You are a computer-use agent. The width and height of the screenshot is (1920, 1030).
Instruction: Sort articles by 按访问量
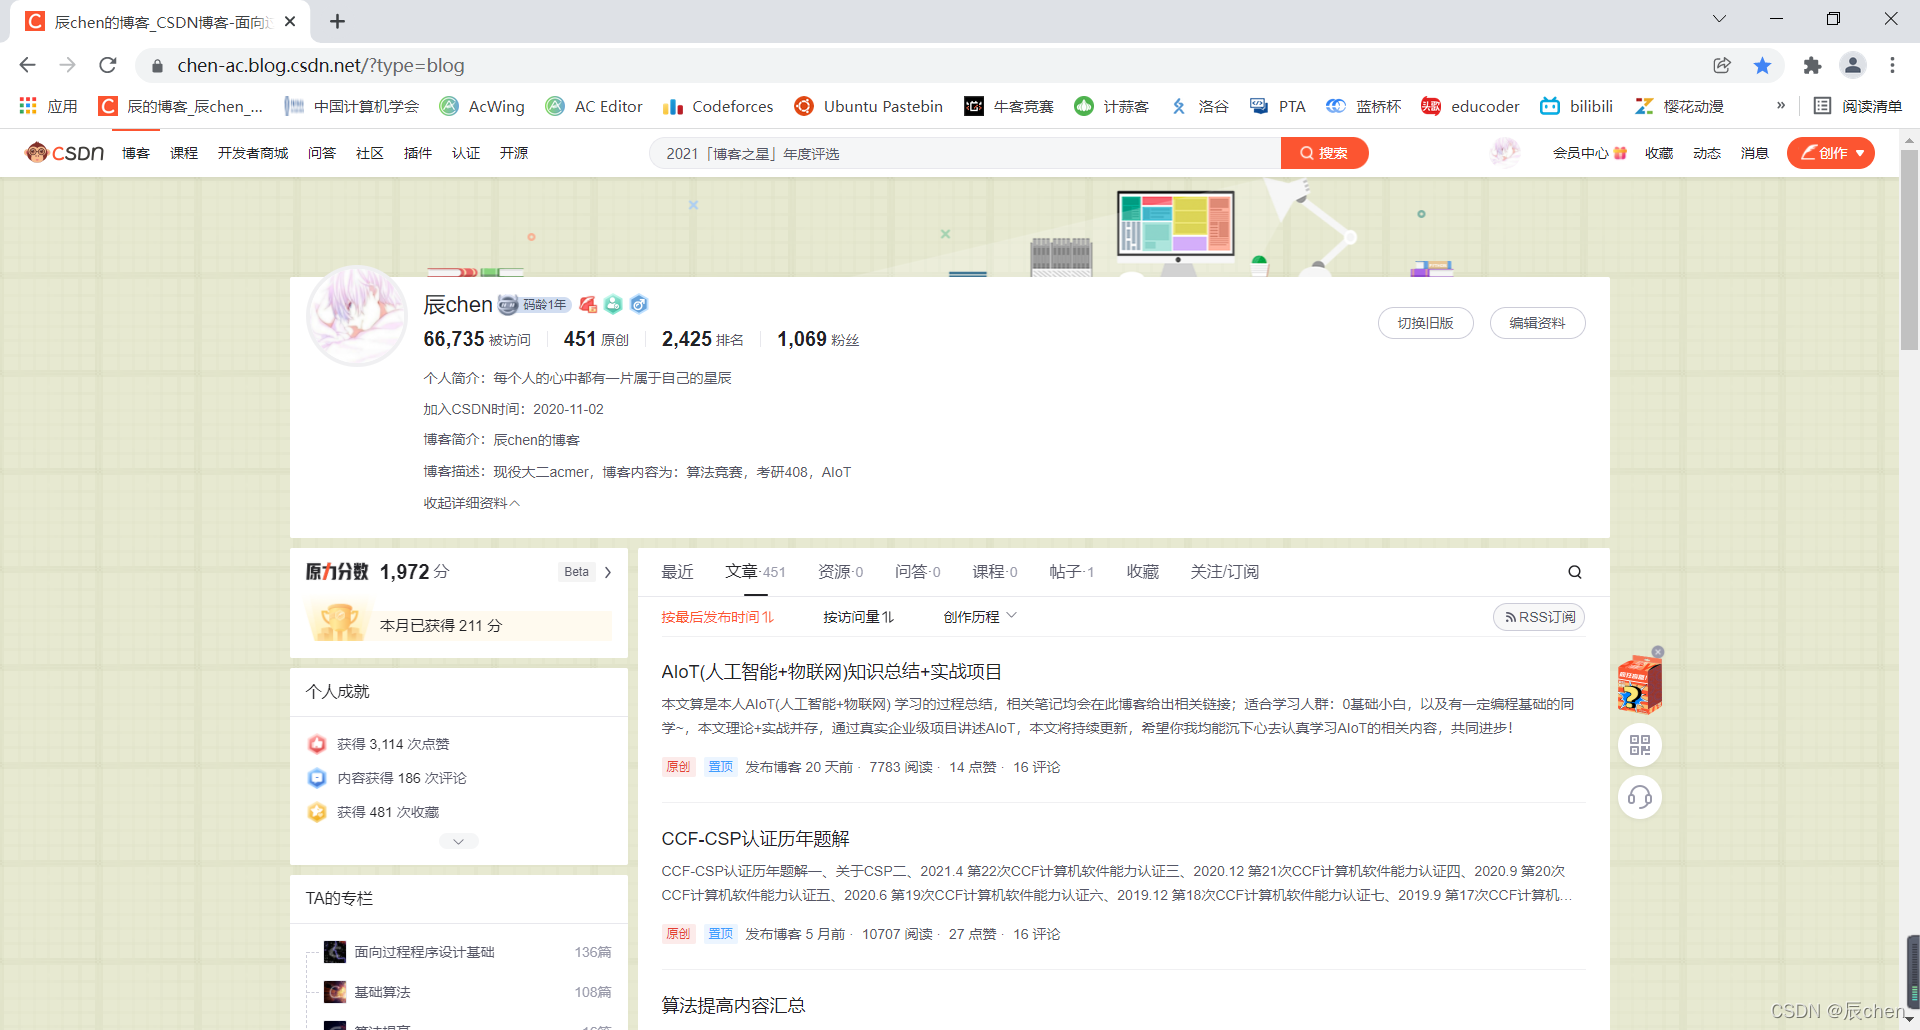(x=858, y=617)
